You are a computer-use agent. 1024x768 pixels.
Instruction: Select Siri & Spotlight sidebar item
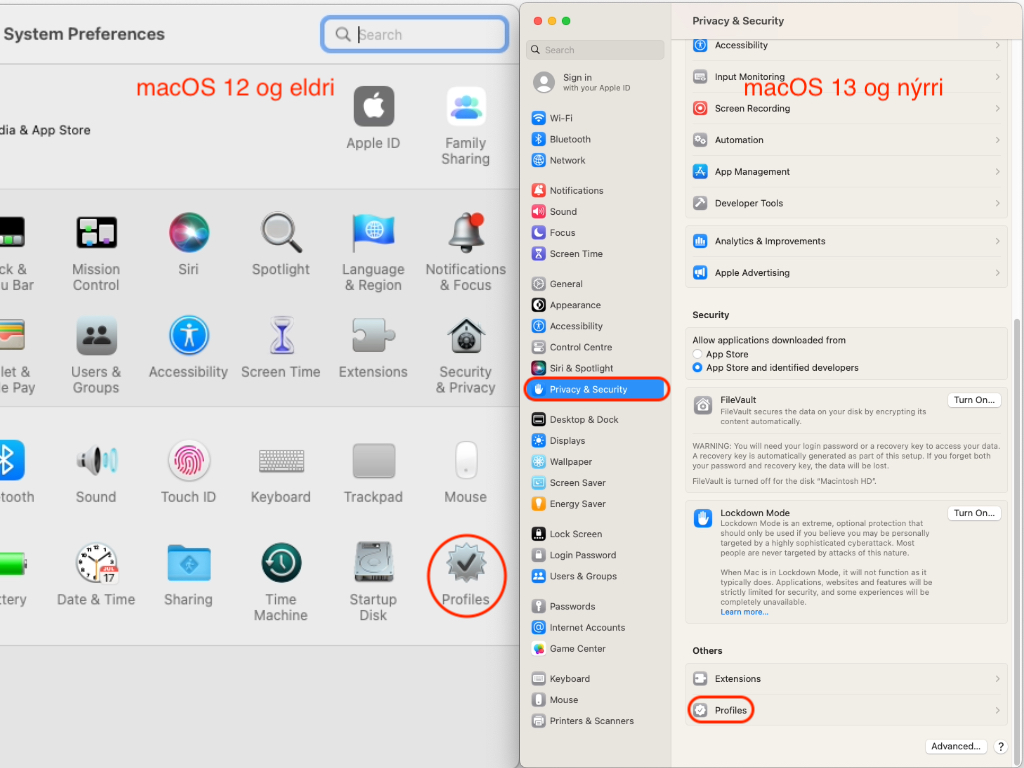pos(596,368)
